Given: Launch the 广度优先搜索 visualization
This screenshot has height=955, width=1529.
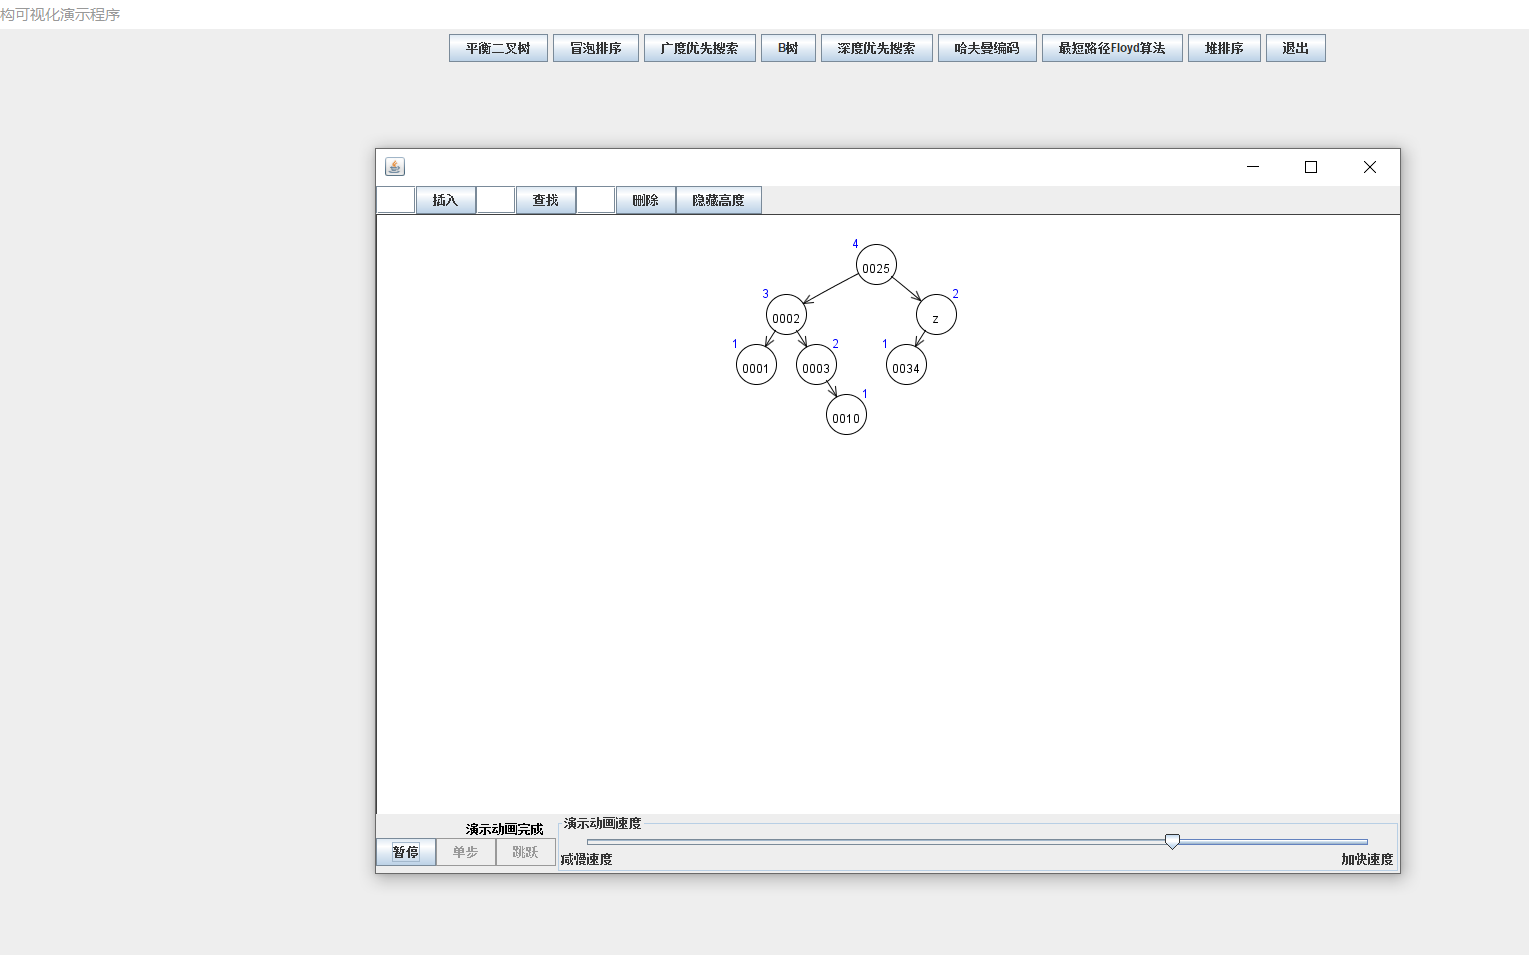Looking at the screenshot, I should point(699,48).
